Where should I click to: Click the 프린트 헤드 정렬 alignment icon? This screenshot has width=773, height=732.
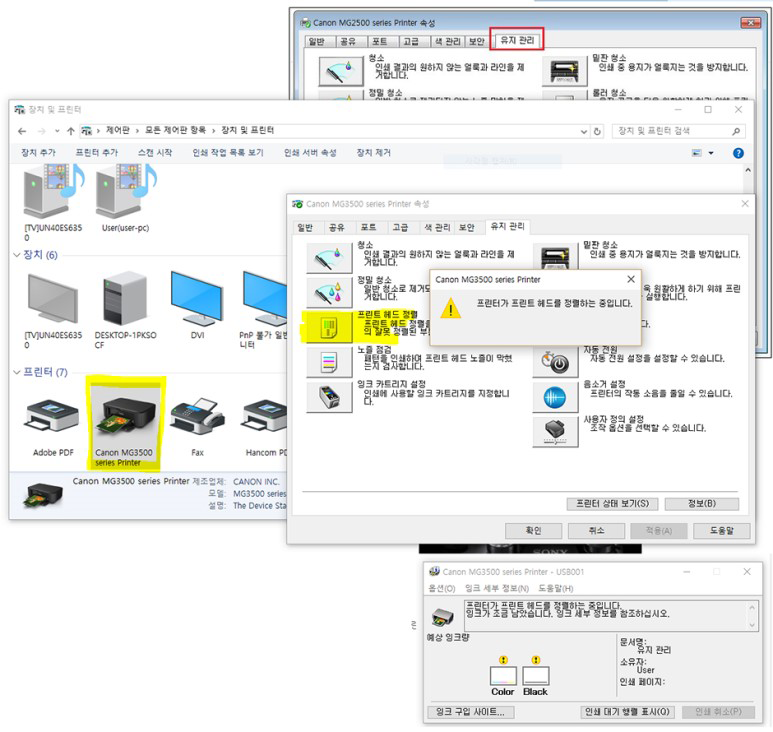tap(329, 327)
